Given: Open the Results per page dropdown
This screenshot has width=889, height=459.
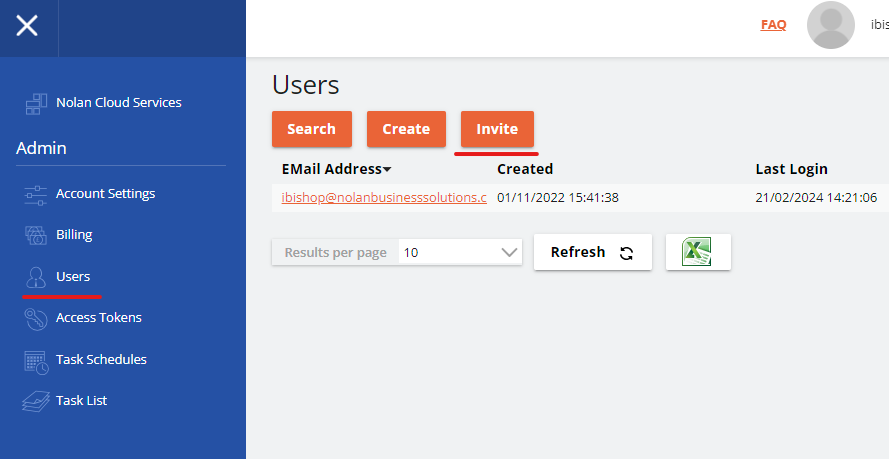Looking at the screenshot, I should (x=460, y=253).
